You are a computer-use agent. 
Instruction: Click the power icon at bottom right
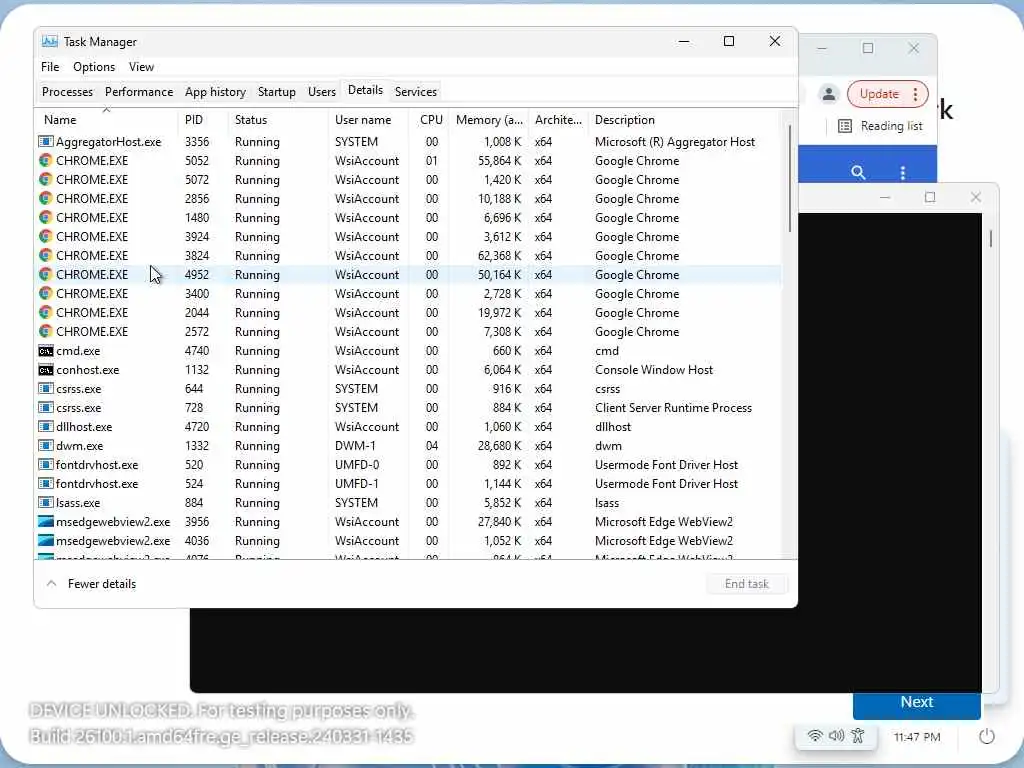pos(987,737)
